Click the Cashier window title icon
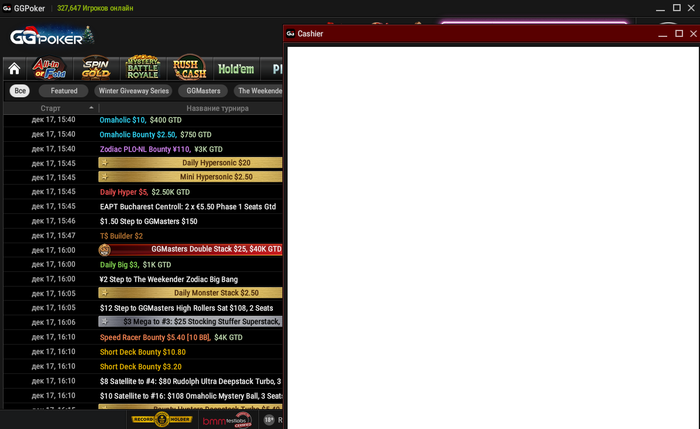Screen dimensions: 700x429 291,33
